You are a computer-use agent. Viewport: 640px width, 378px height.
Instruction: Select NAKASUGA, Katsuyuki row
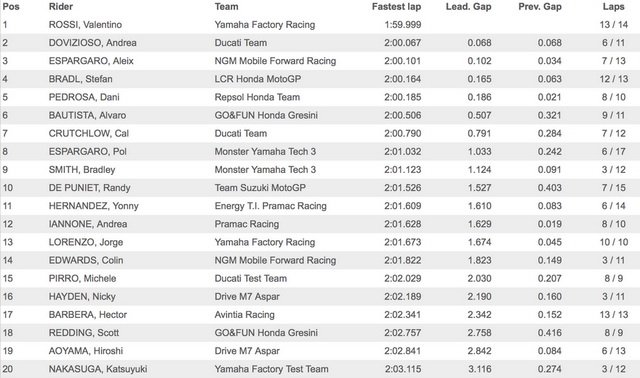pyautogui.click(x=320, y=369)
